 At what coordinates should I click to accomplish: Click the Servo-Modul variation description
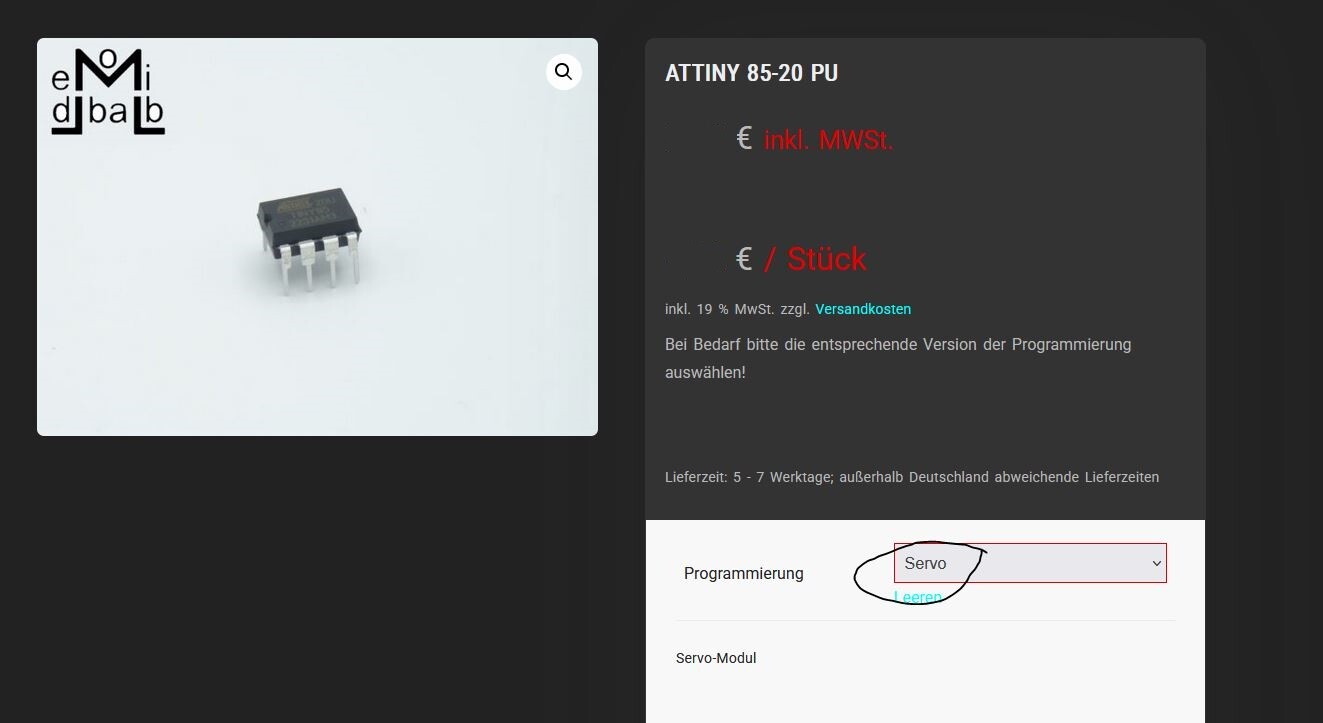click(x=716, y=658)
